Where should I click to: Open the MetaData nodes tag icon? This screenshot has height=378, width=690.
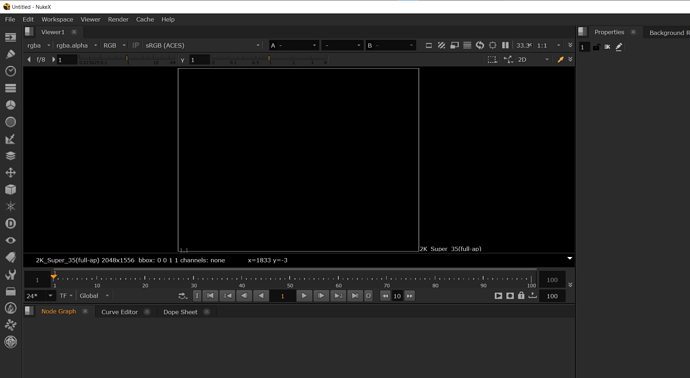pyautogui.click(x=11, y=257)
